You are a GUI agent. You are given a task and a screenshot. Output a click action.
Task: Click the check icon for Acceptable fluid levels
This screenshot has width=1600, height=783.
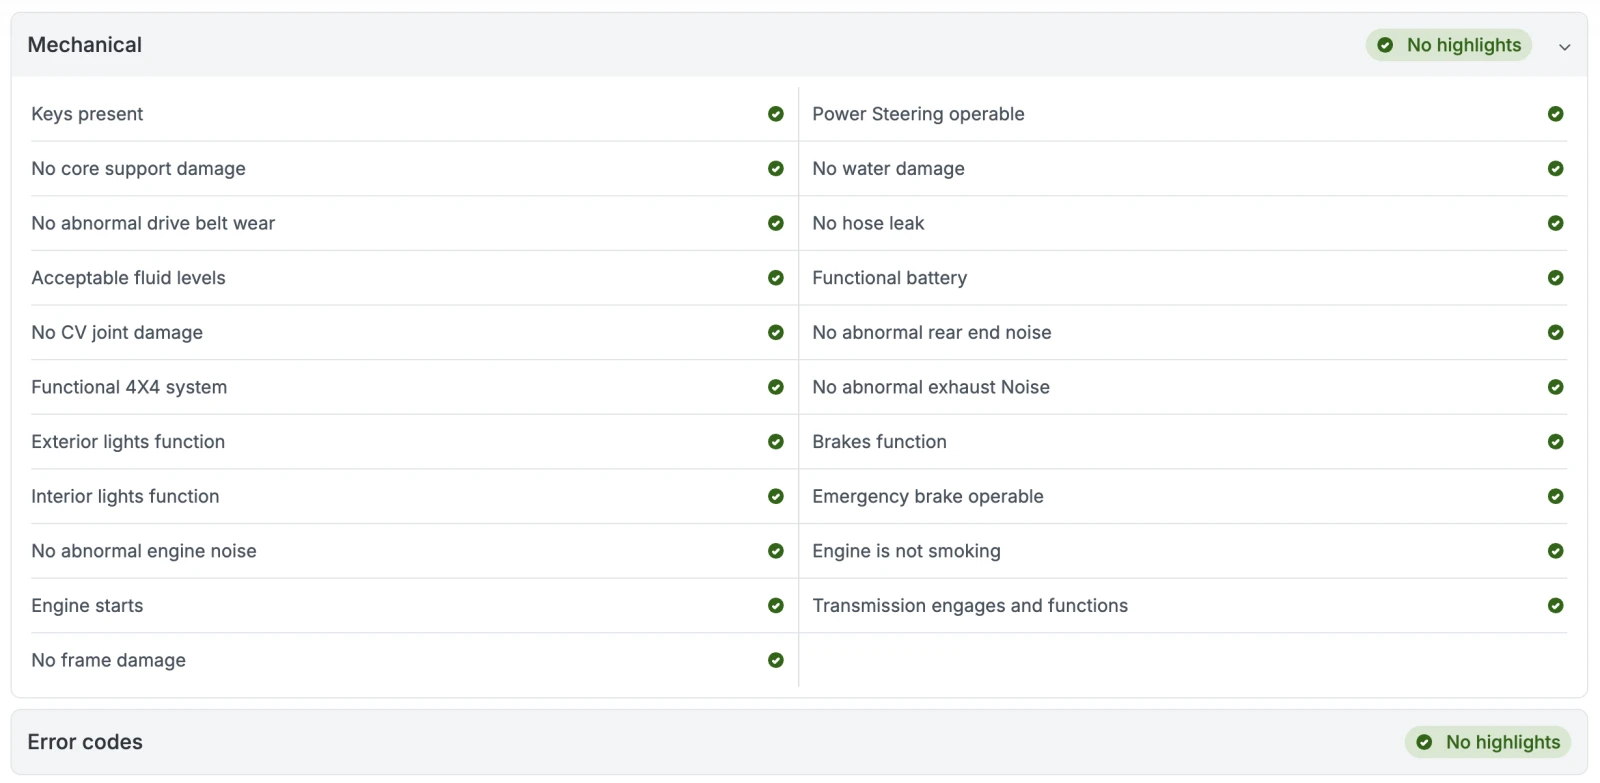tap(776, 278)
